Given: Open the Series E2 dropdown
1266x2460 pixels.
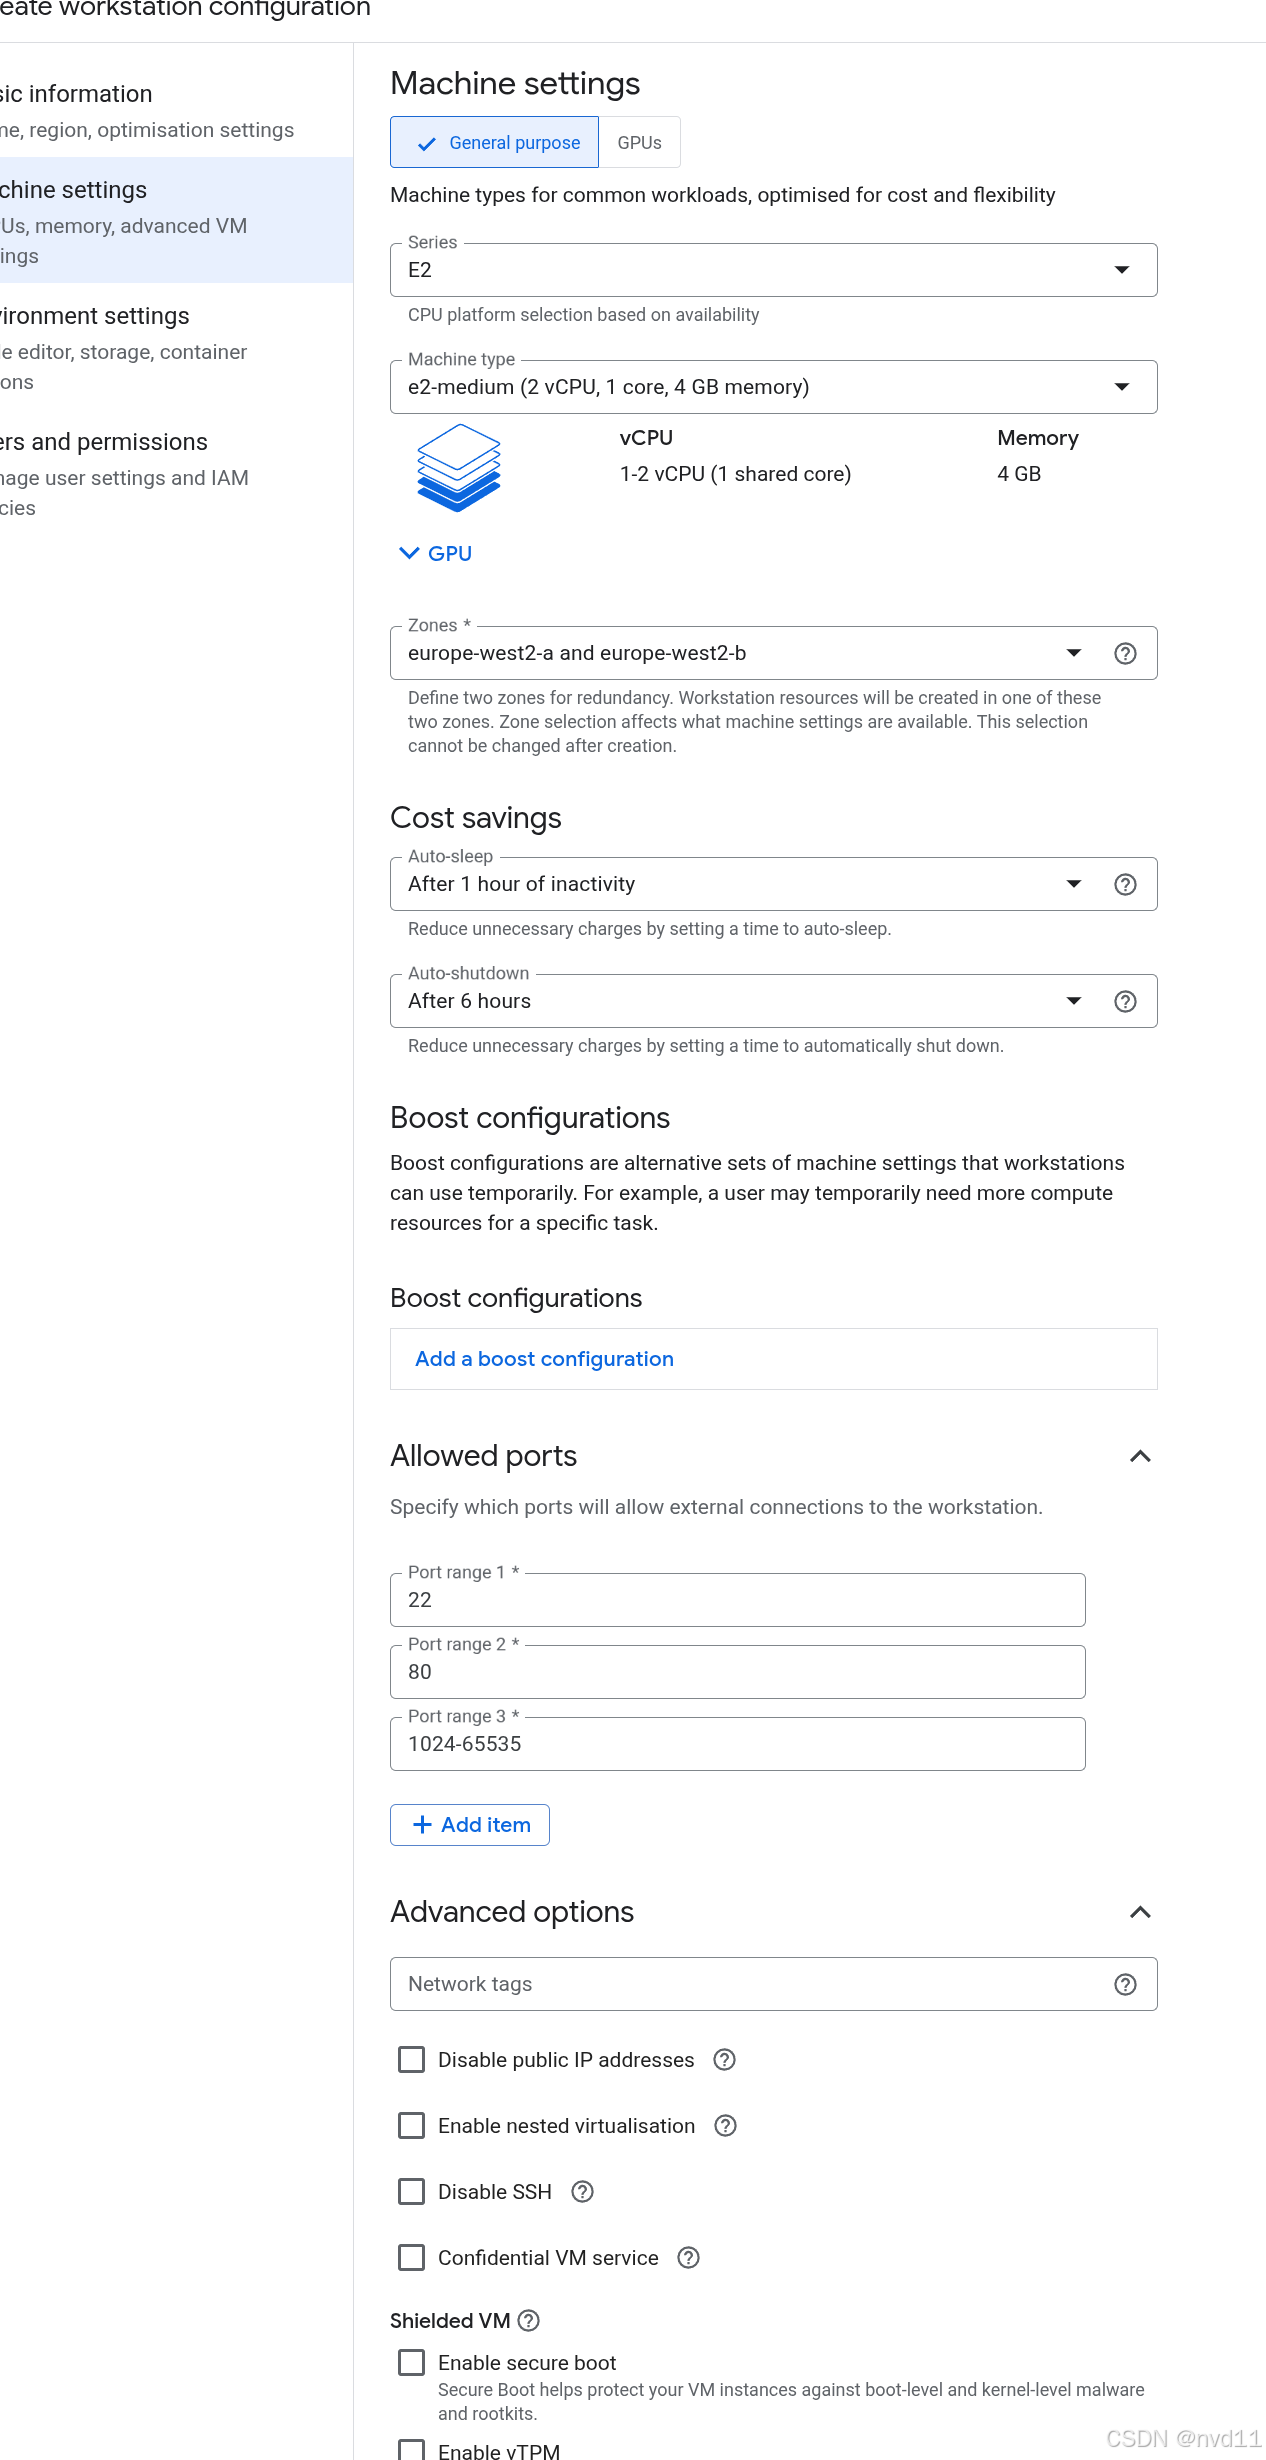Looking at the screenshot, I should point(773,270).
